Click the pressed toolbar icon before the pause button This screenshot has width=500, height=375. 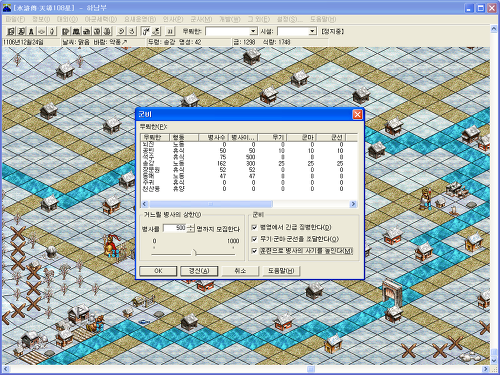coord(146,31)
